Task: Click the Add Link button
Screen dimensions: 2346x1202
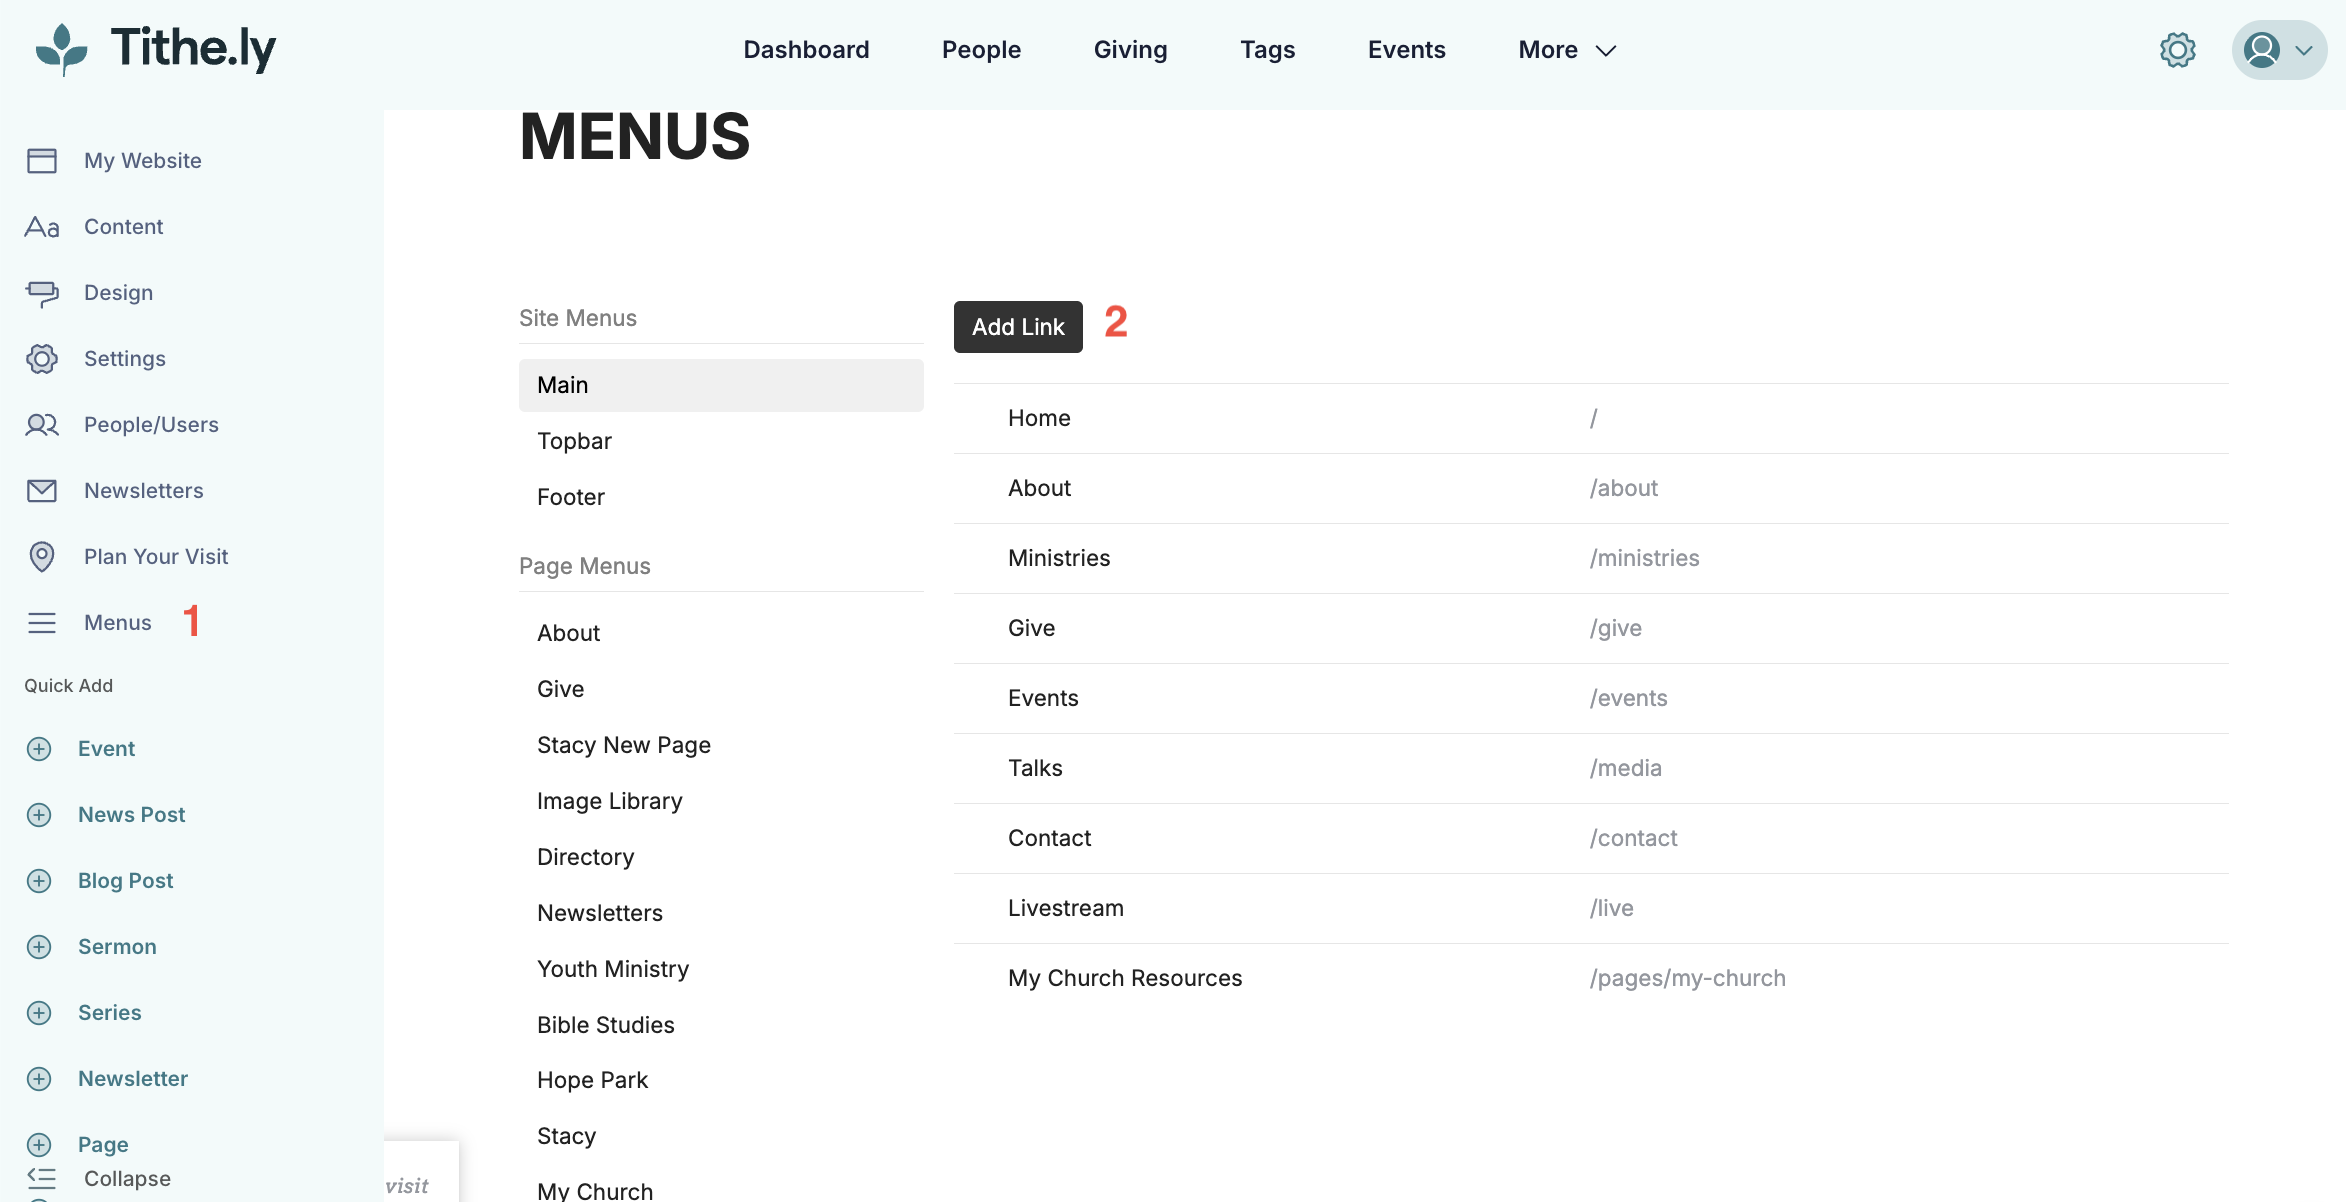Action: 1018,327
